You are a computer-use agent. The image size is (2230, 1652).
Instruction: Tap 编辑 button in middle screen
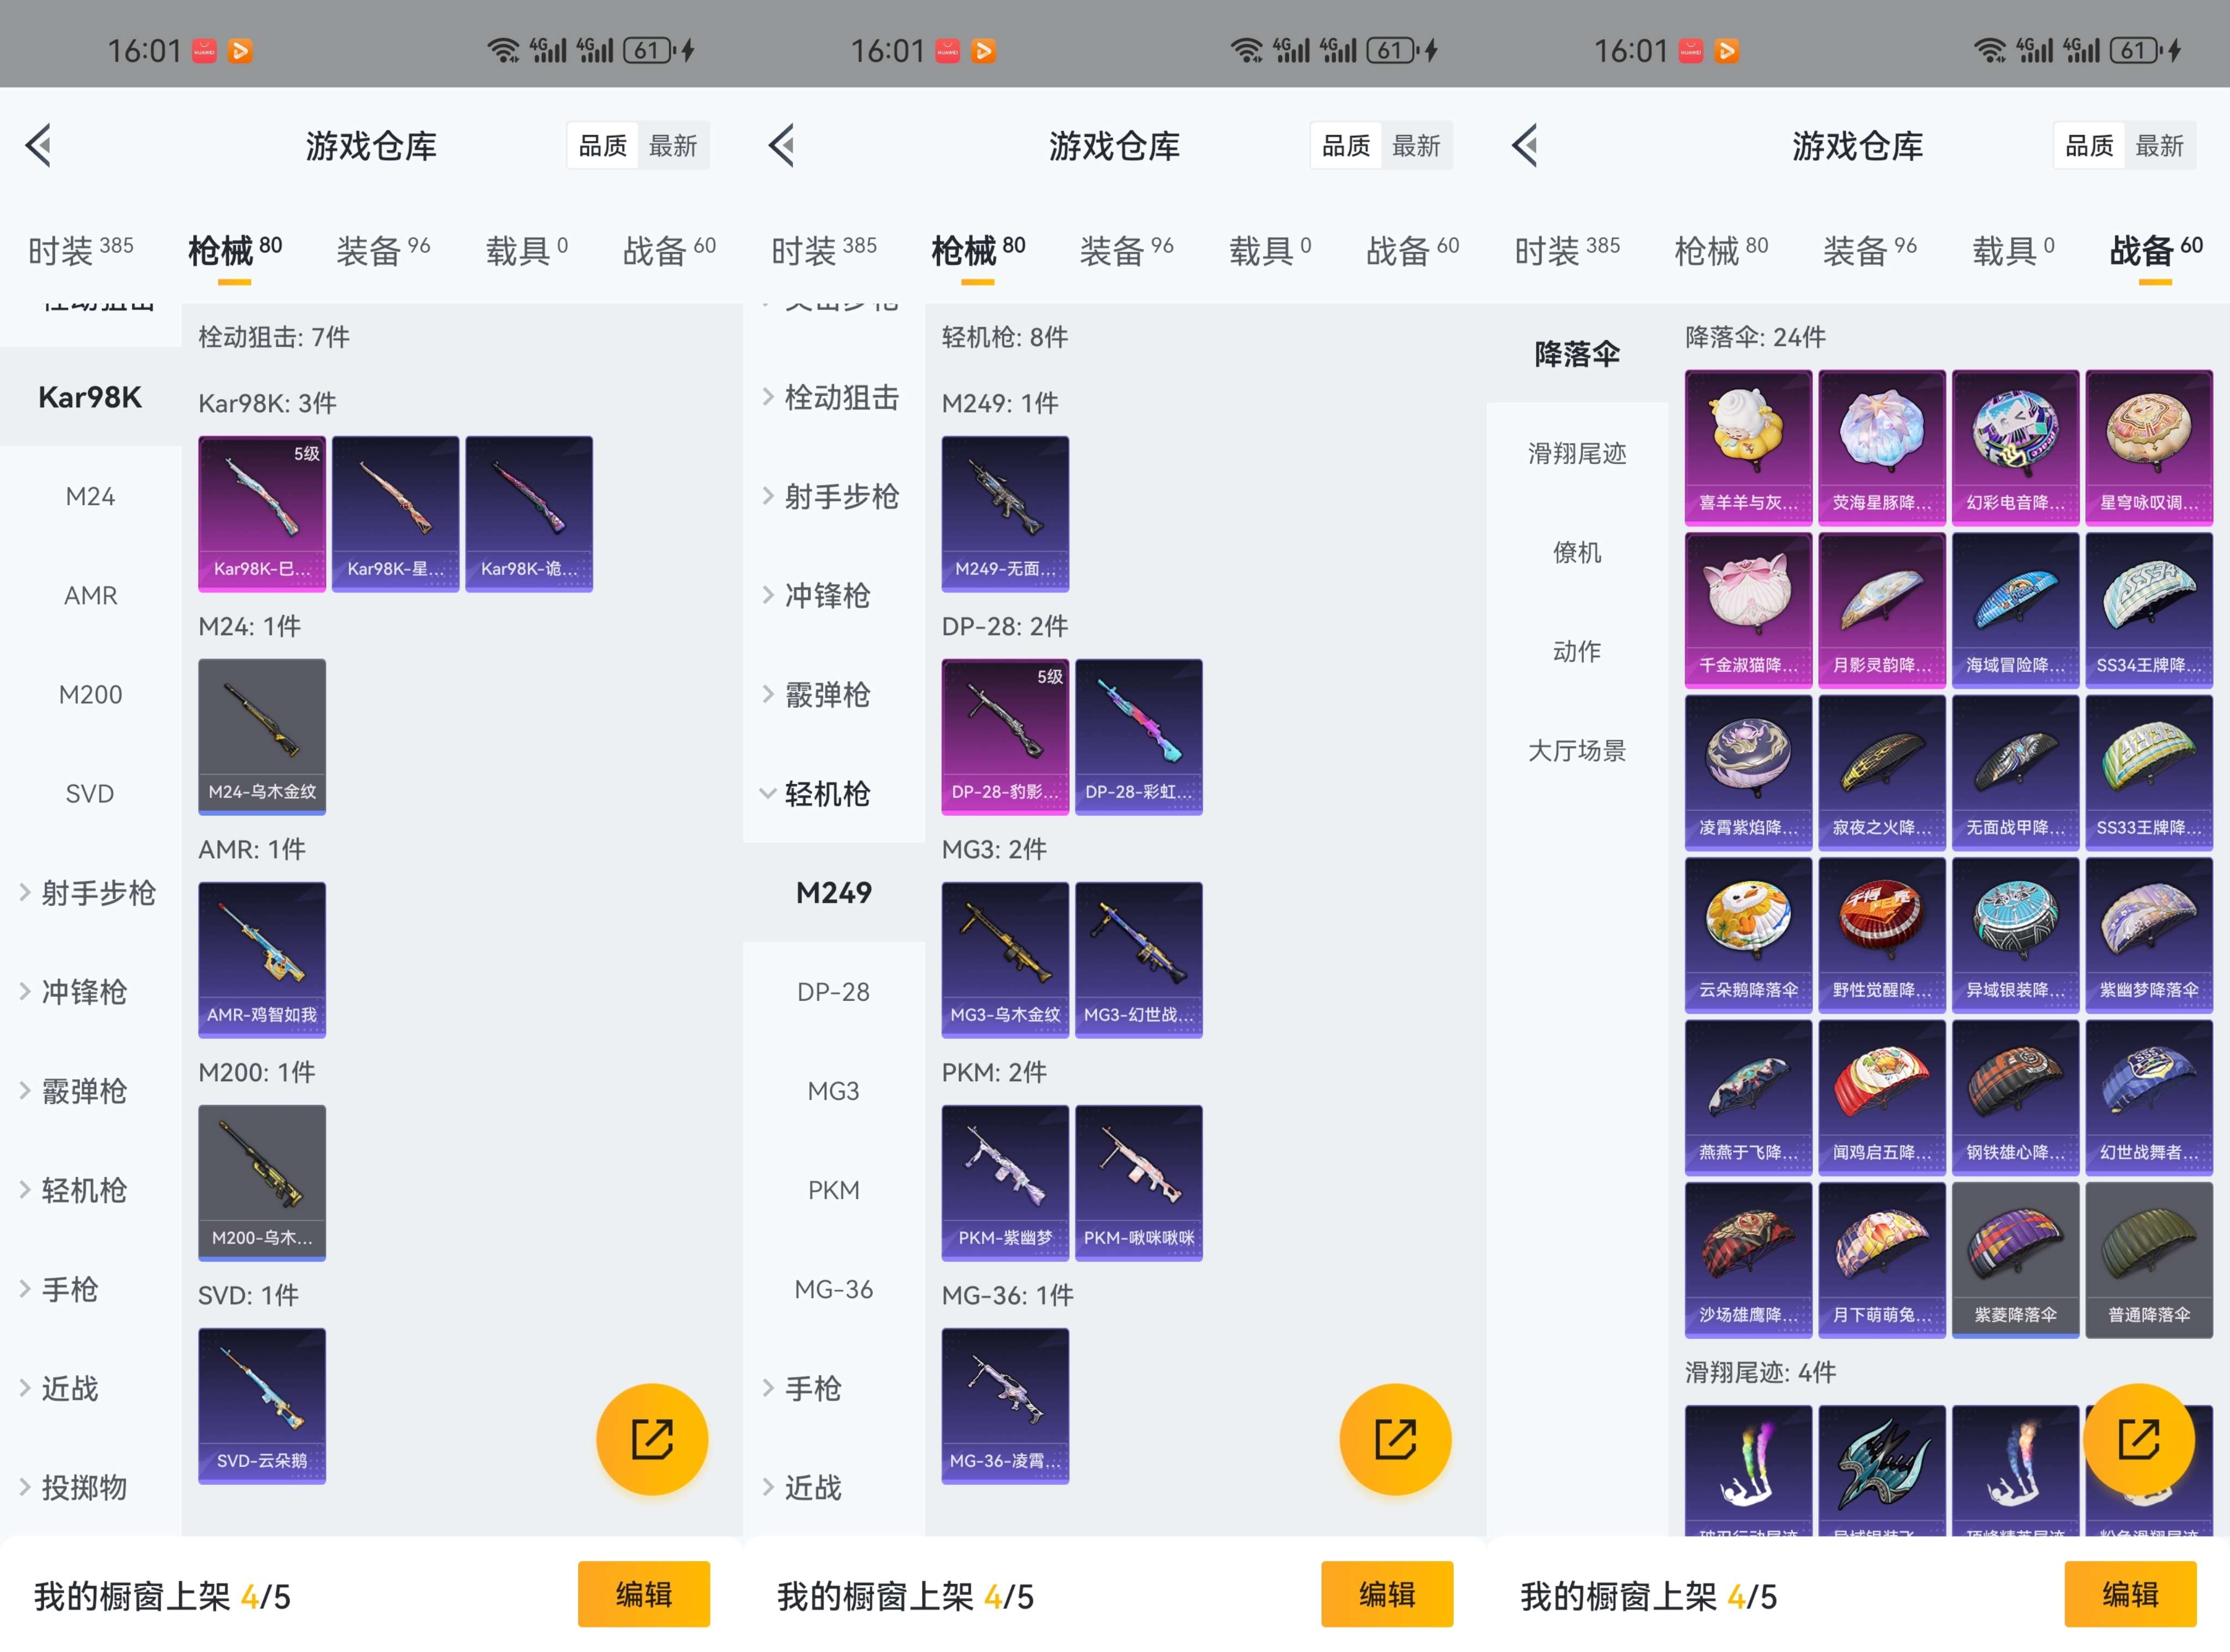(1387, 1594)
